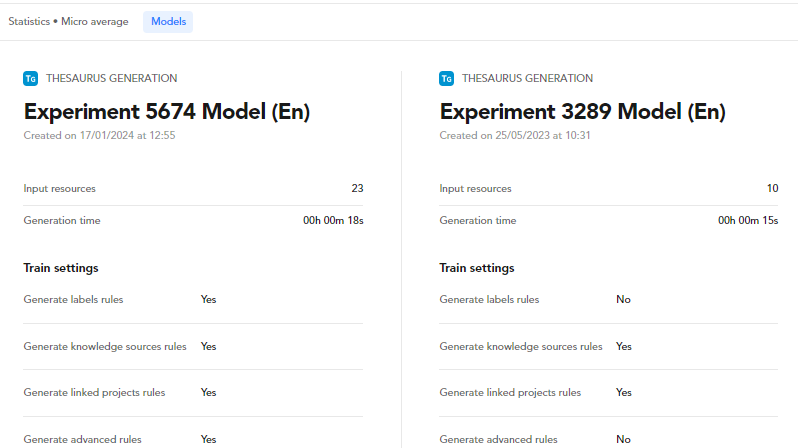Open the Experiment 3289 Model (En) title
The image size is (798, 448).
click(x=582, y=112)
